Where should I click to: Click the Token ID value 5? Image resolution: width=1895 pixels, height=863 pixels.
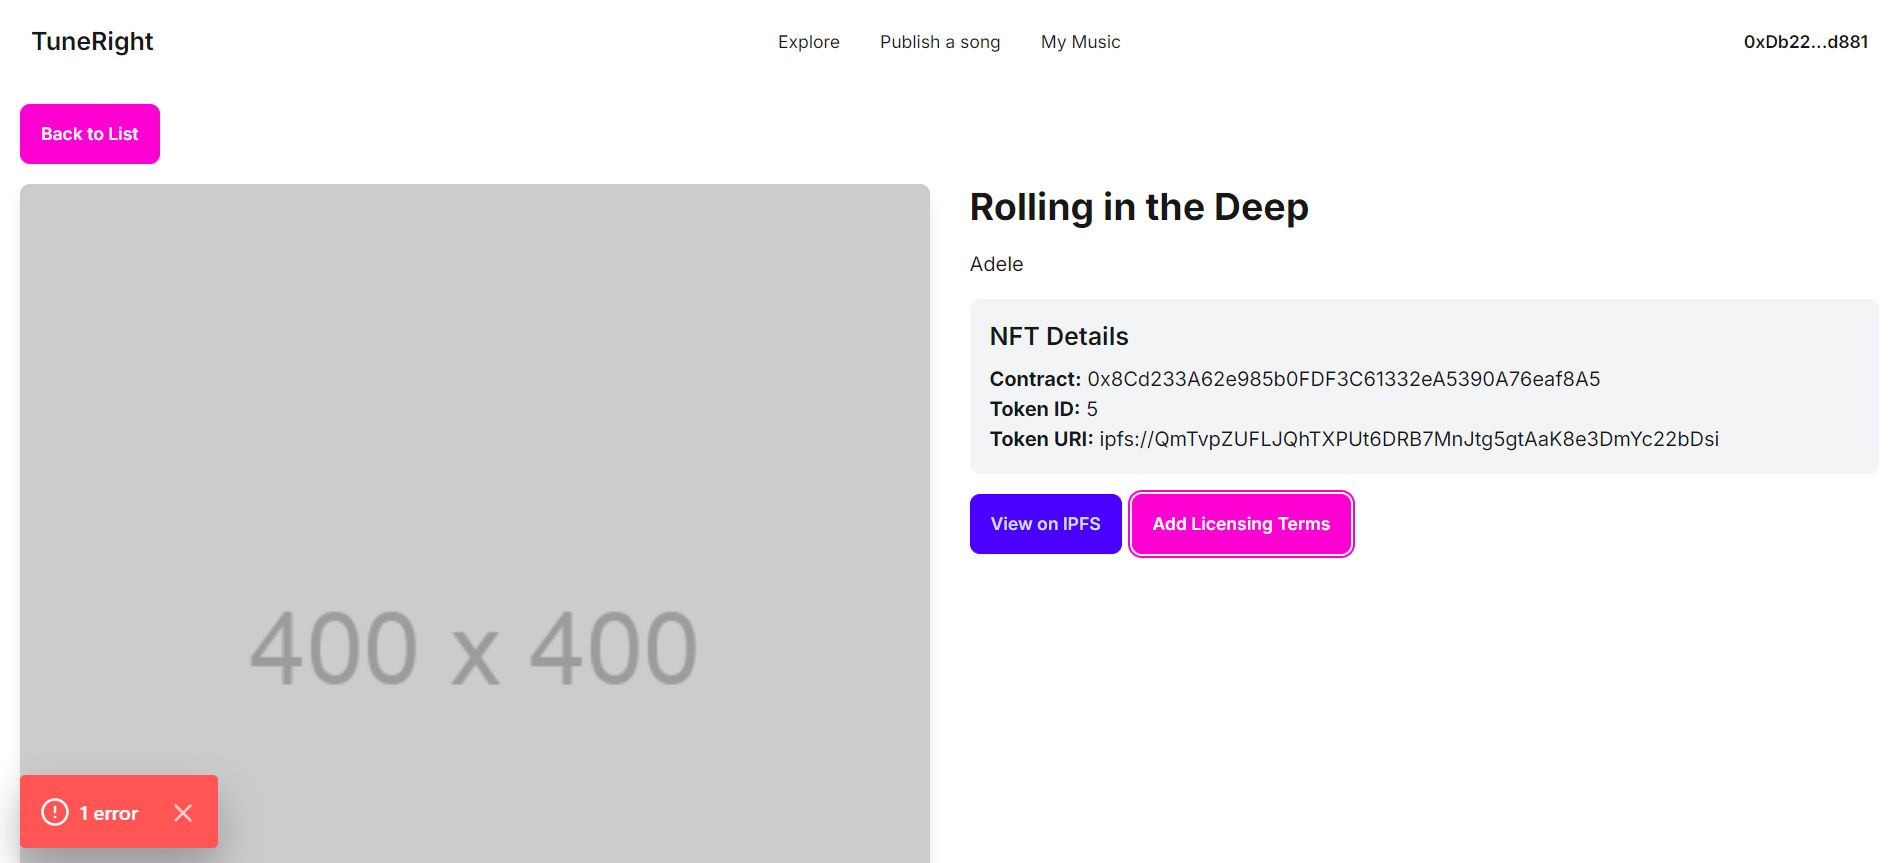click(1092, 409)
